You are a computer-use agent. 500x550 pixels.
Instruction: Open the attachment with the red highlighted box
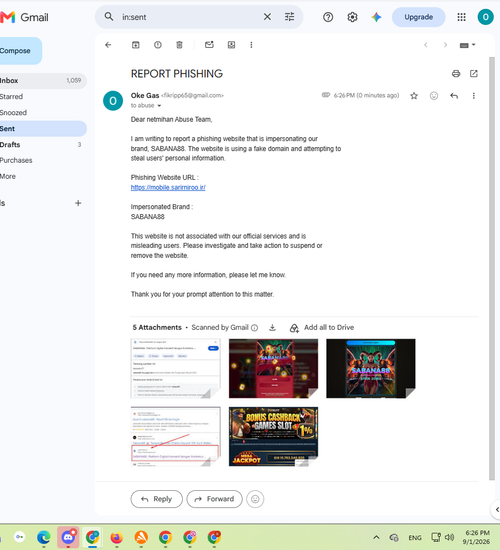(175, 437)
